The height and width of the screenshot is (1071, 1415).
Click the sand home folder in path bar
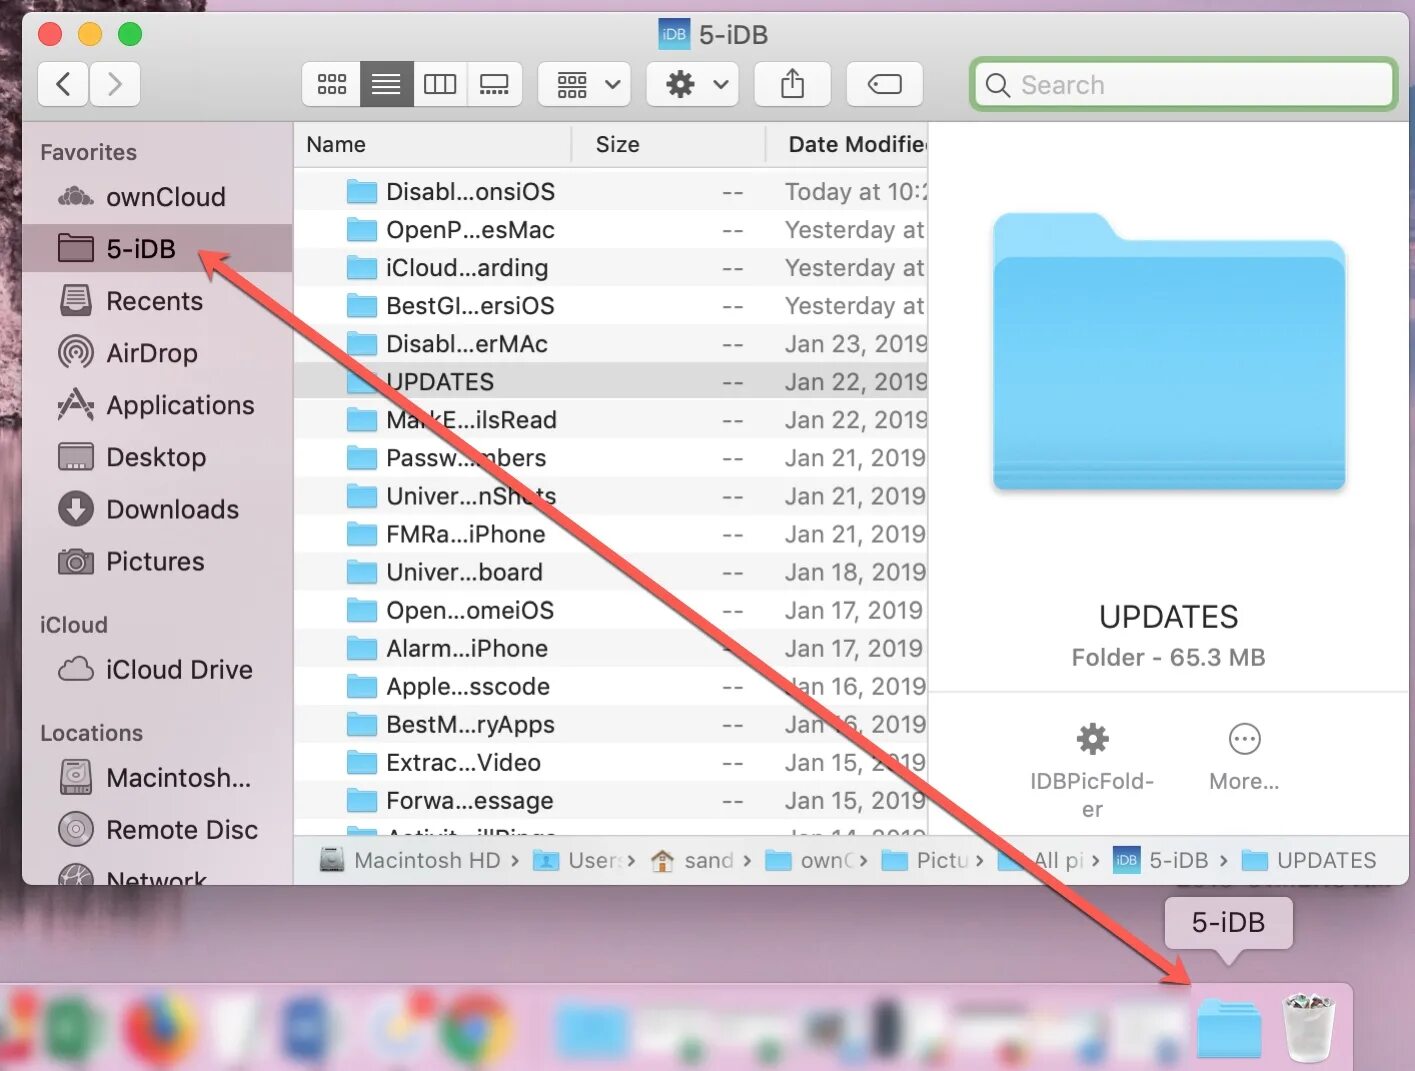click(x=692, y=860)
